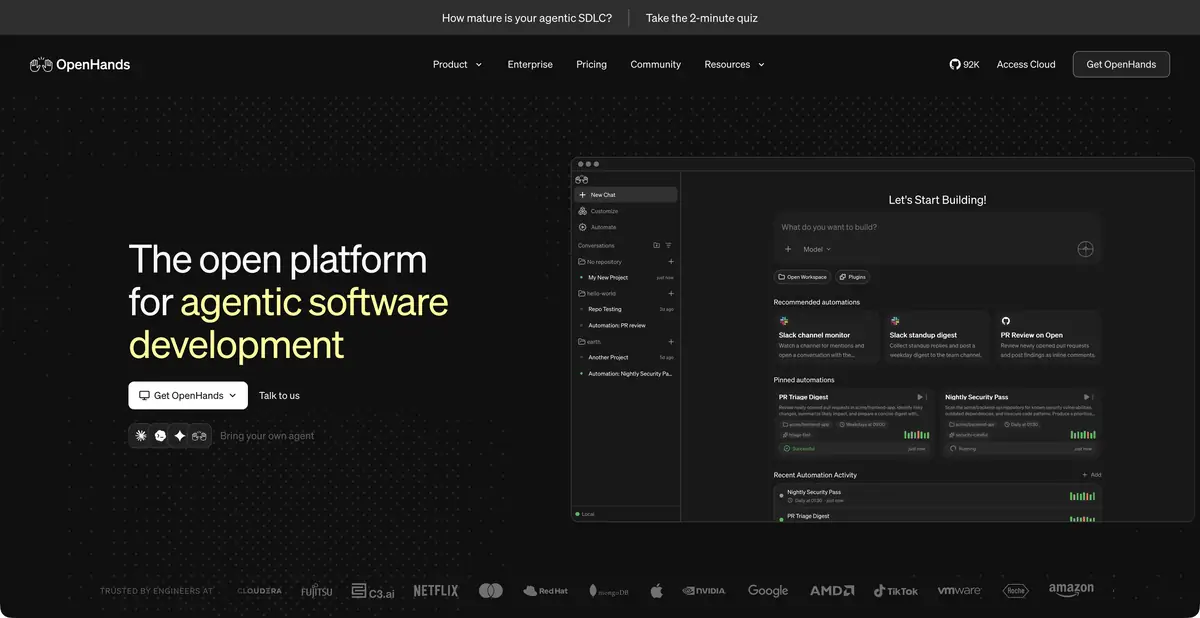
Task: Click the TikTok logo
Action: click(896, 591)
